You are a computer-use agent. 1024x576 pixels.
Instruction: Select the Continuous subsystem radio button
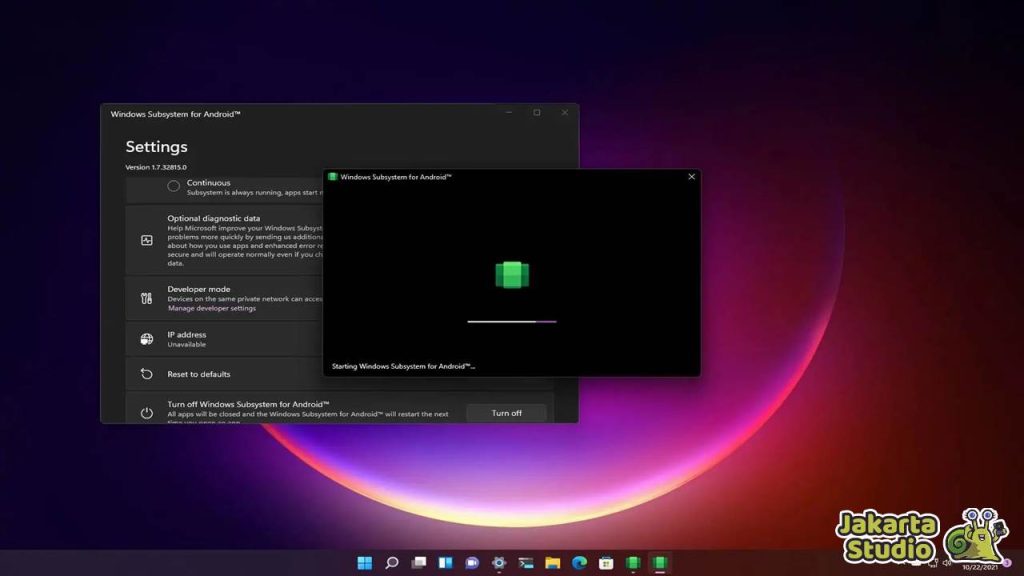(x=173, y=186)
